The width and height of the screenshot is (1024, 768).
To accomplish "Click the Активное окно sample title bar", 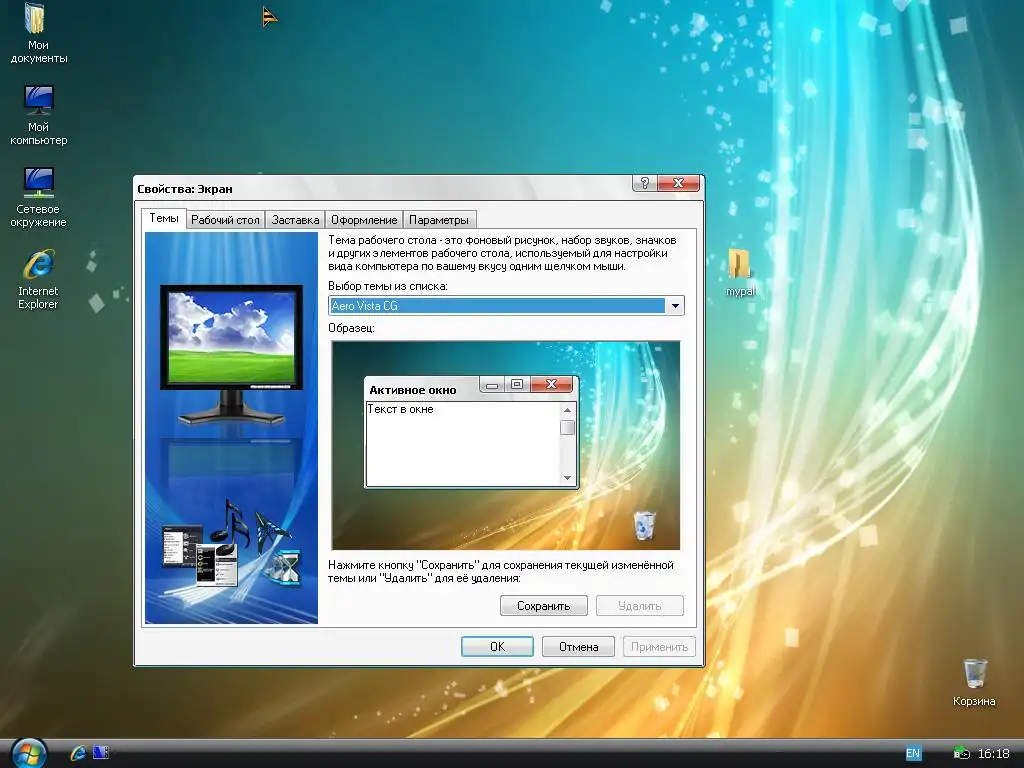I will (421, 390).
